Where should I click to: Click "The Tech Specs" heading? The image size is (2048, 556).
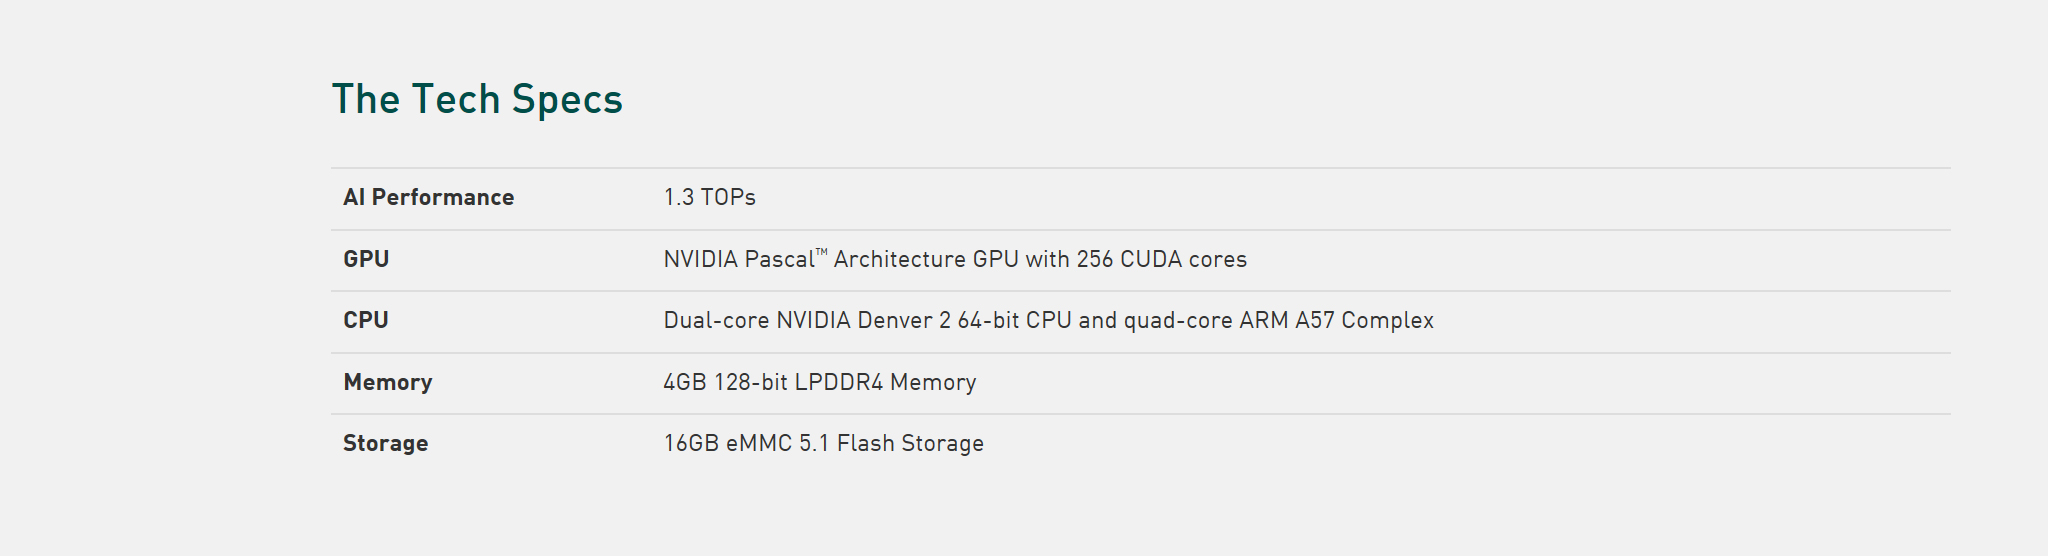[x=477, y=100]
